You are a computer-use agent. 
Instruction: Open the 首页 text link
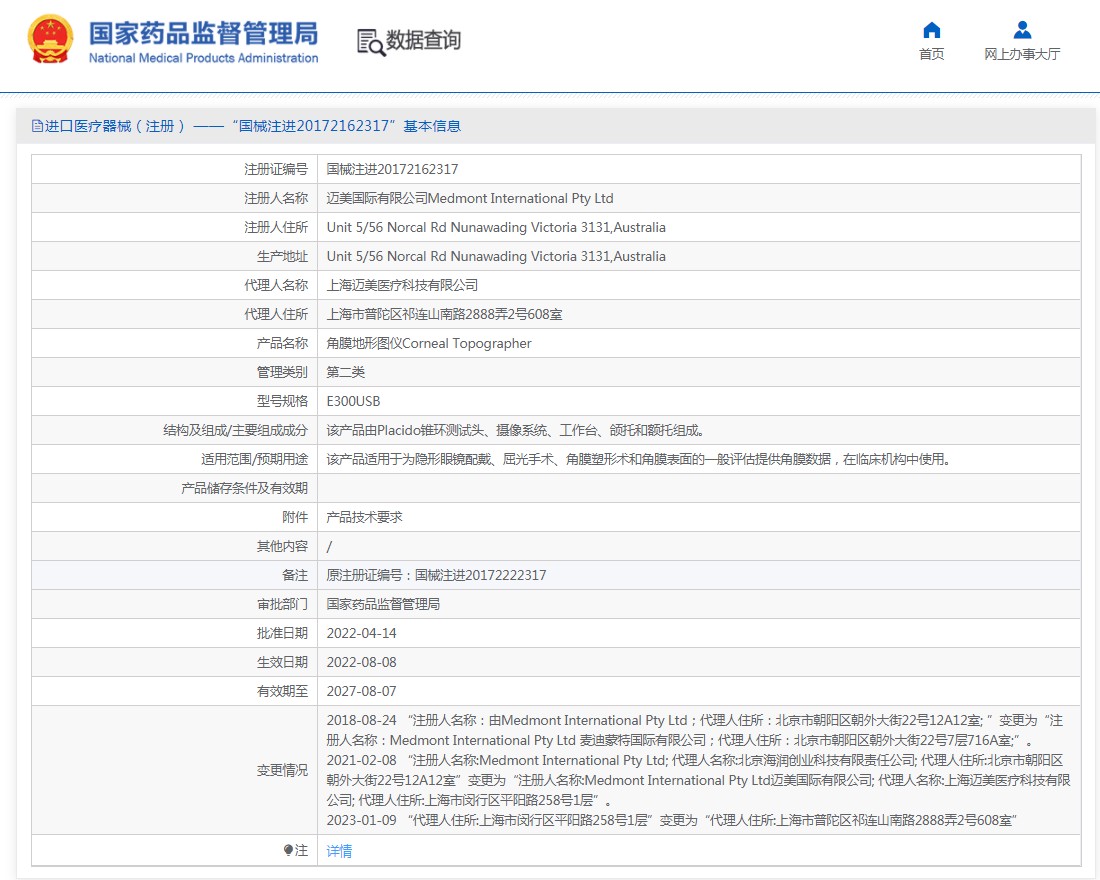click(931, 54)
